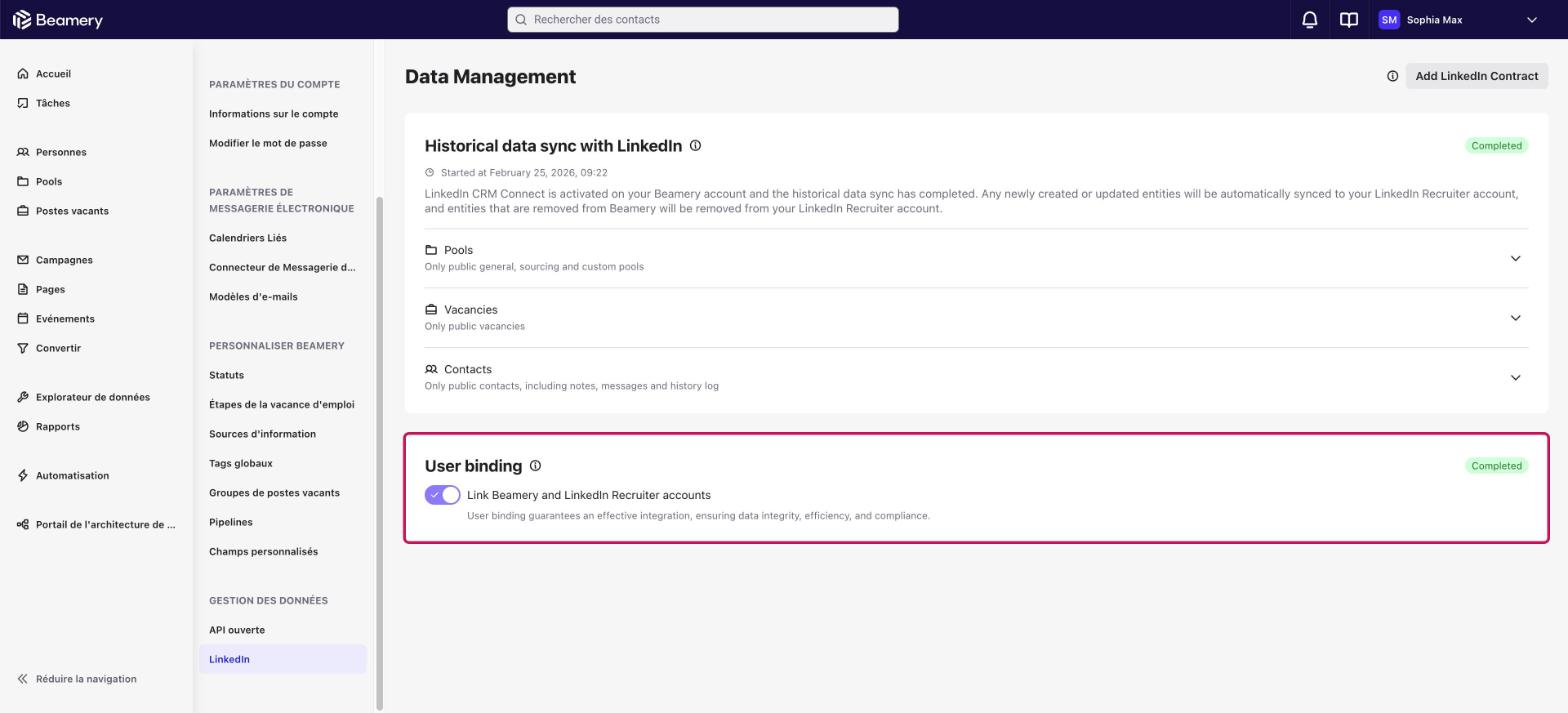Click the clock icon near Started at

coord(430,173)
